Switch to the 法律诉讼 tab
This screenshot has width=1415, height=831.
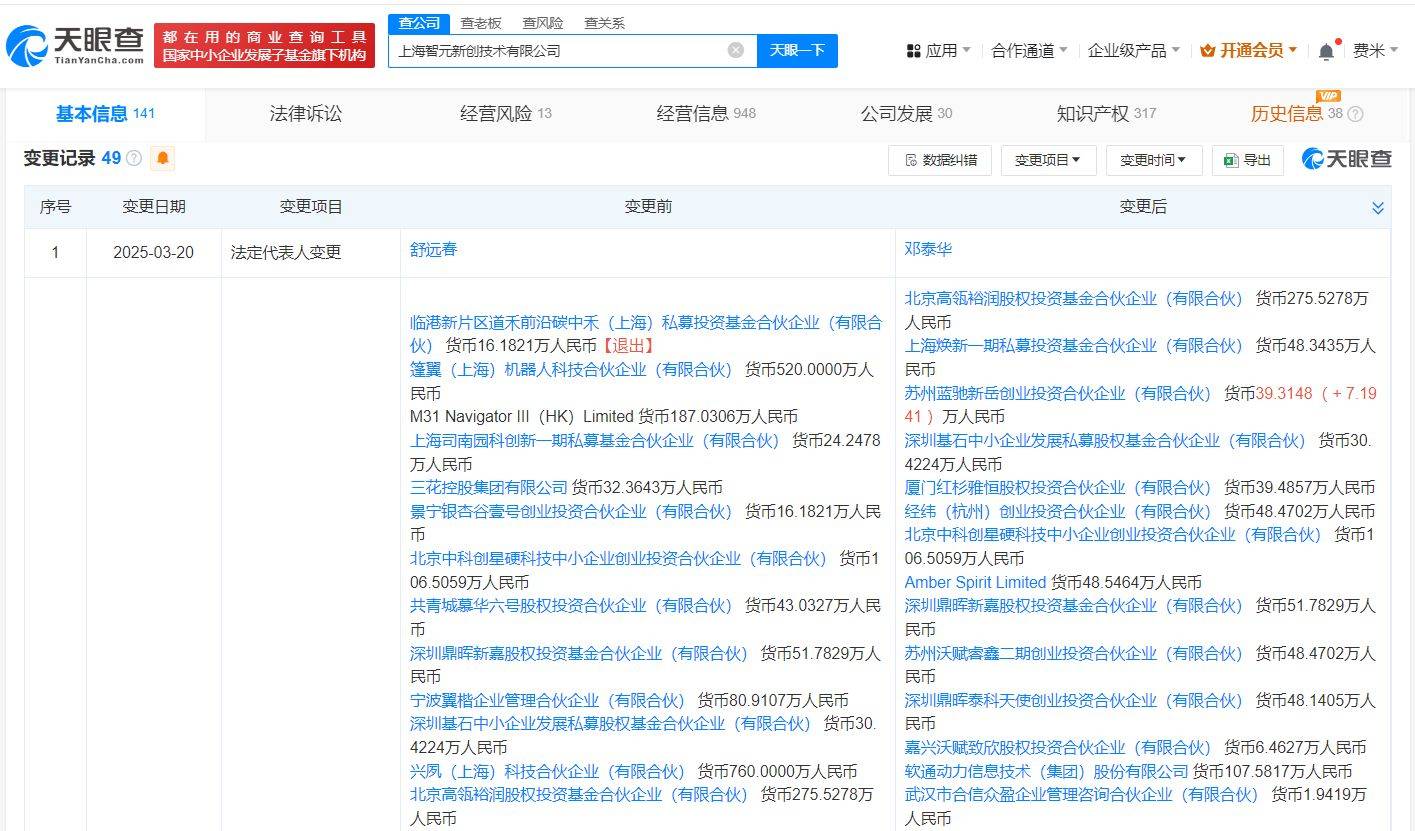[x=304, y=114]
